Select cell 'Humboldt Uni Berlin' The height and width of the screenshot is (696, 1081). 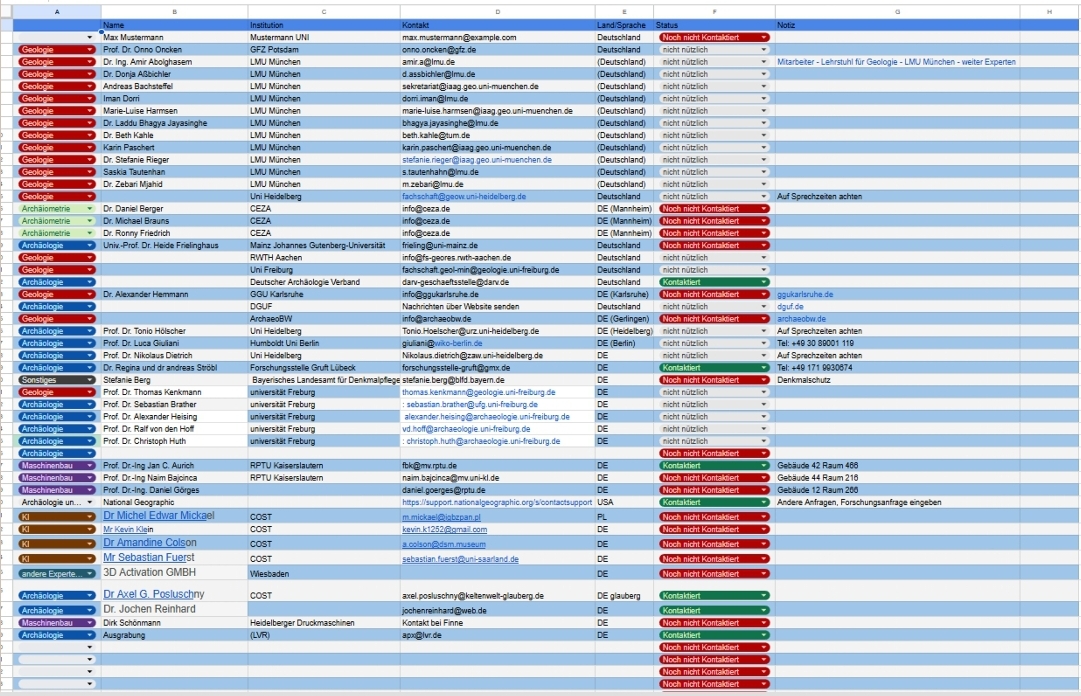point(324,343)
